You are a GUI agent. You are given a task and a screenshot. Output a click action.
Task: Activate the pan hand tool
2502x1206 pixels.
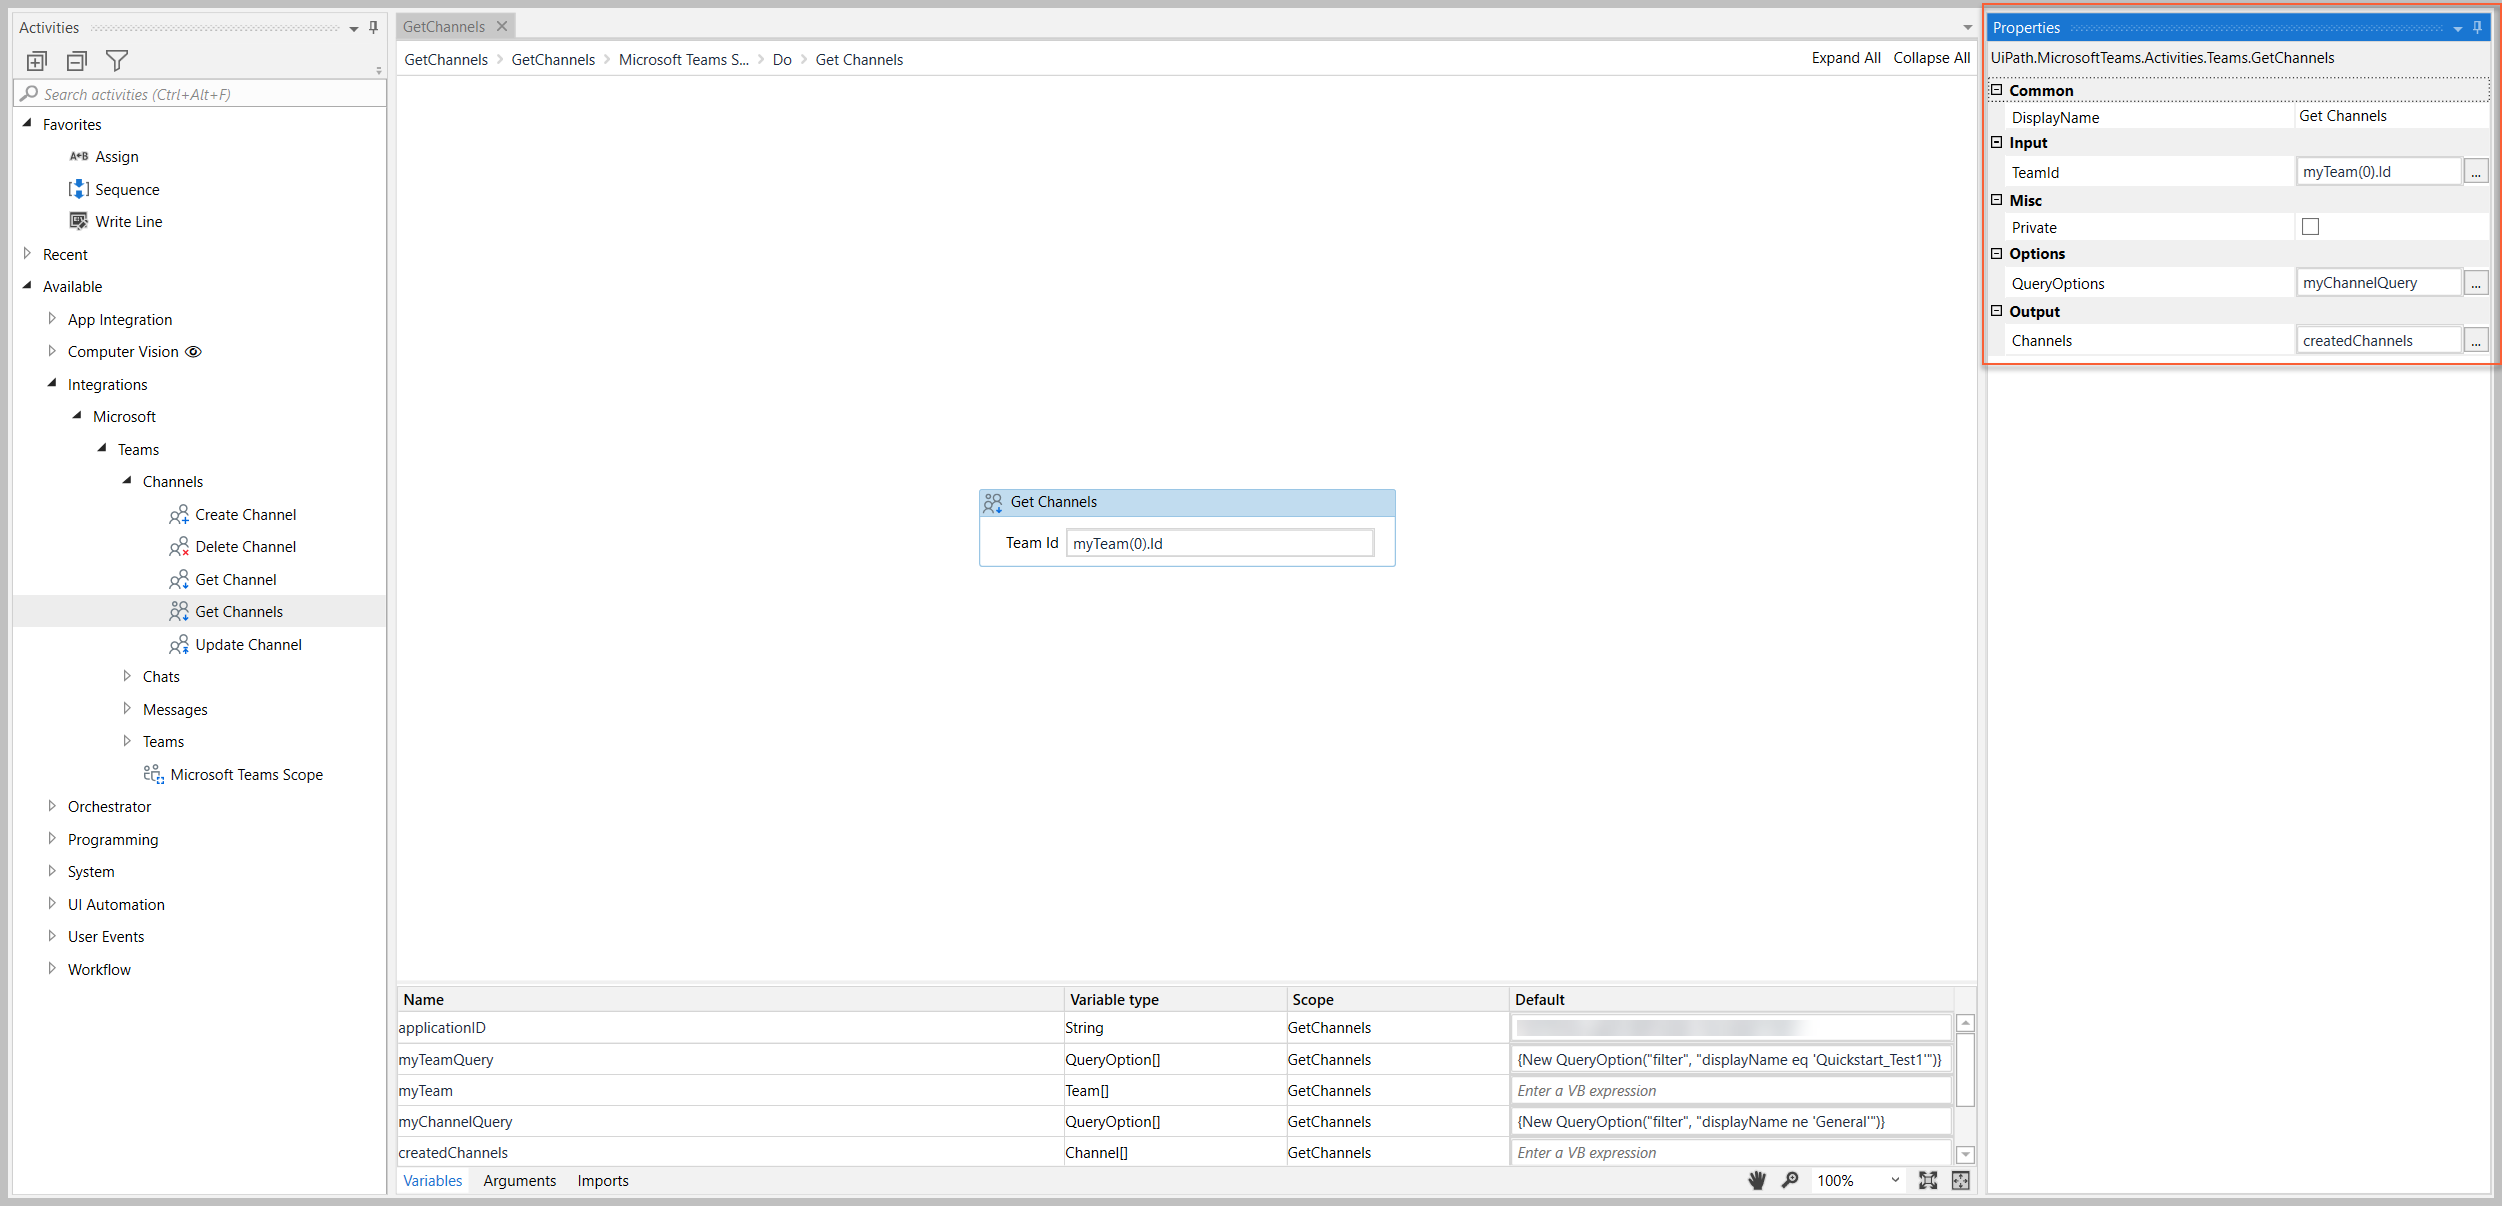coord(1757,1181)
